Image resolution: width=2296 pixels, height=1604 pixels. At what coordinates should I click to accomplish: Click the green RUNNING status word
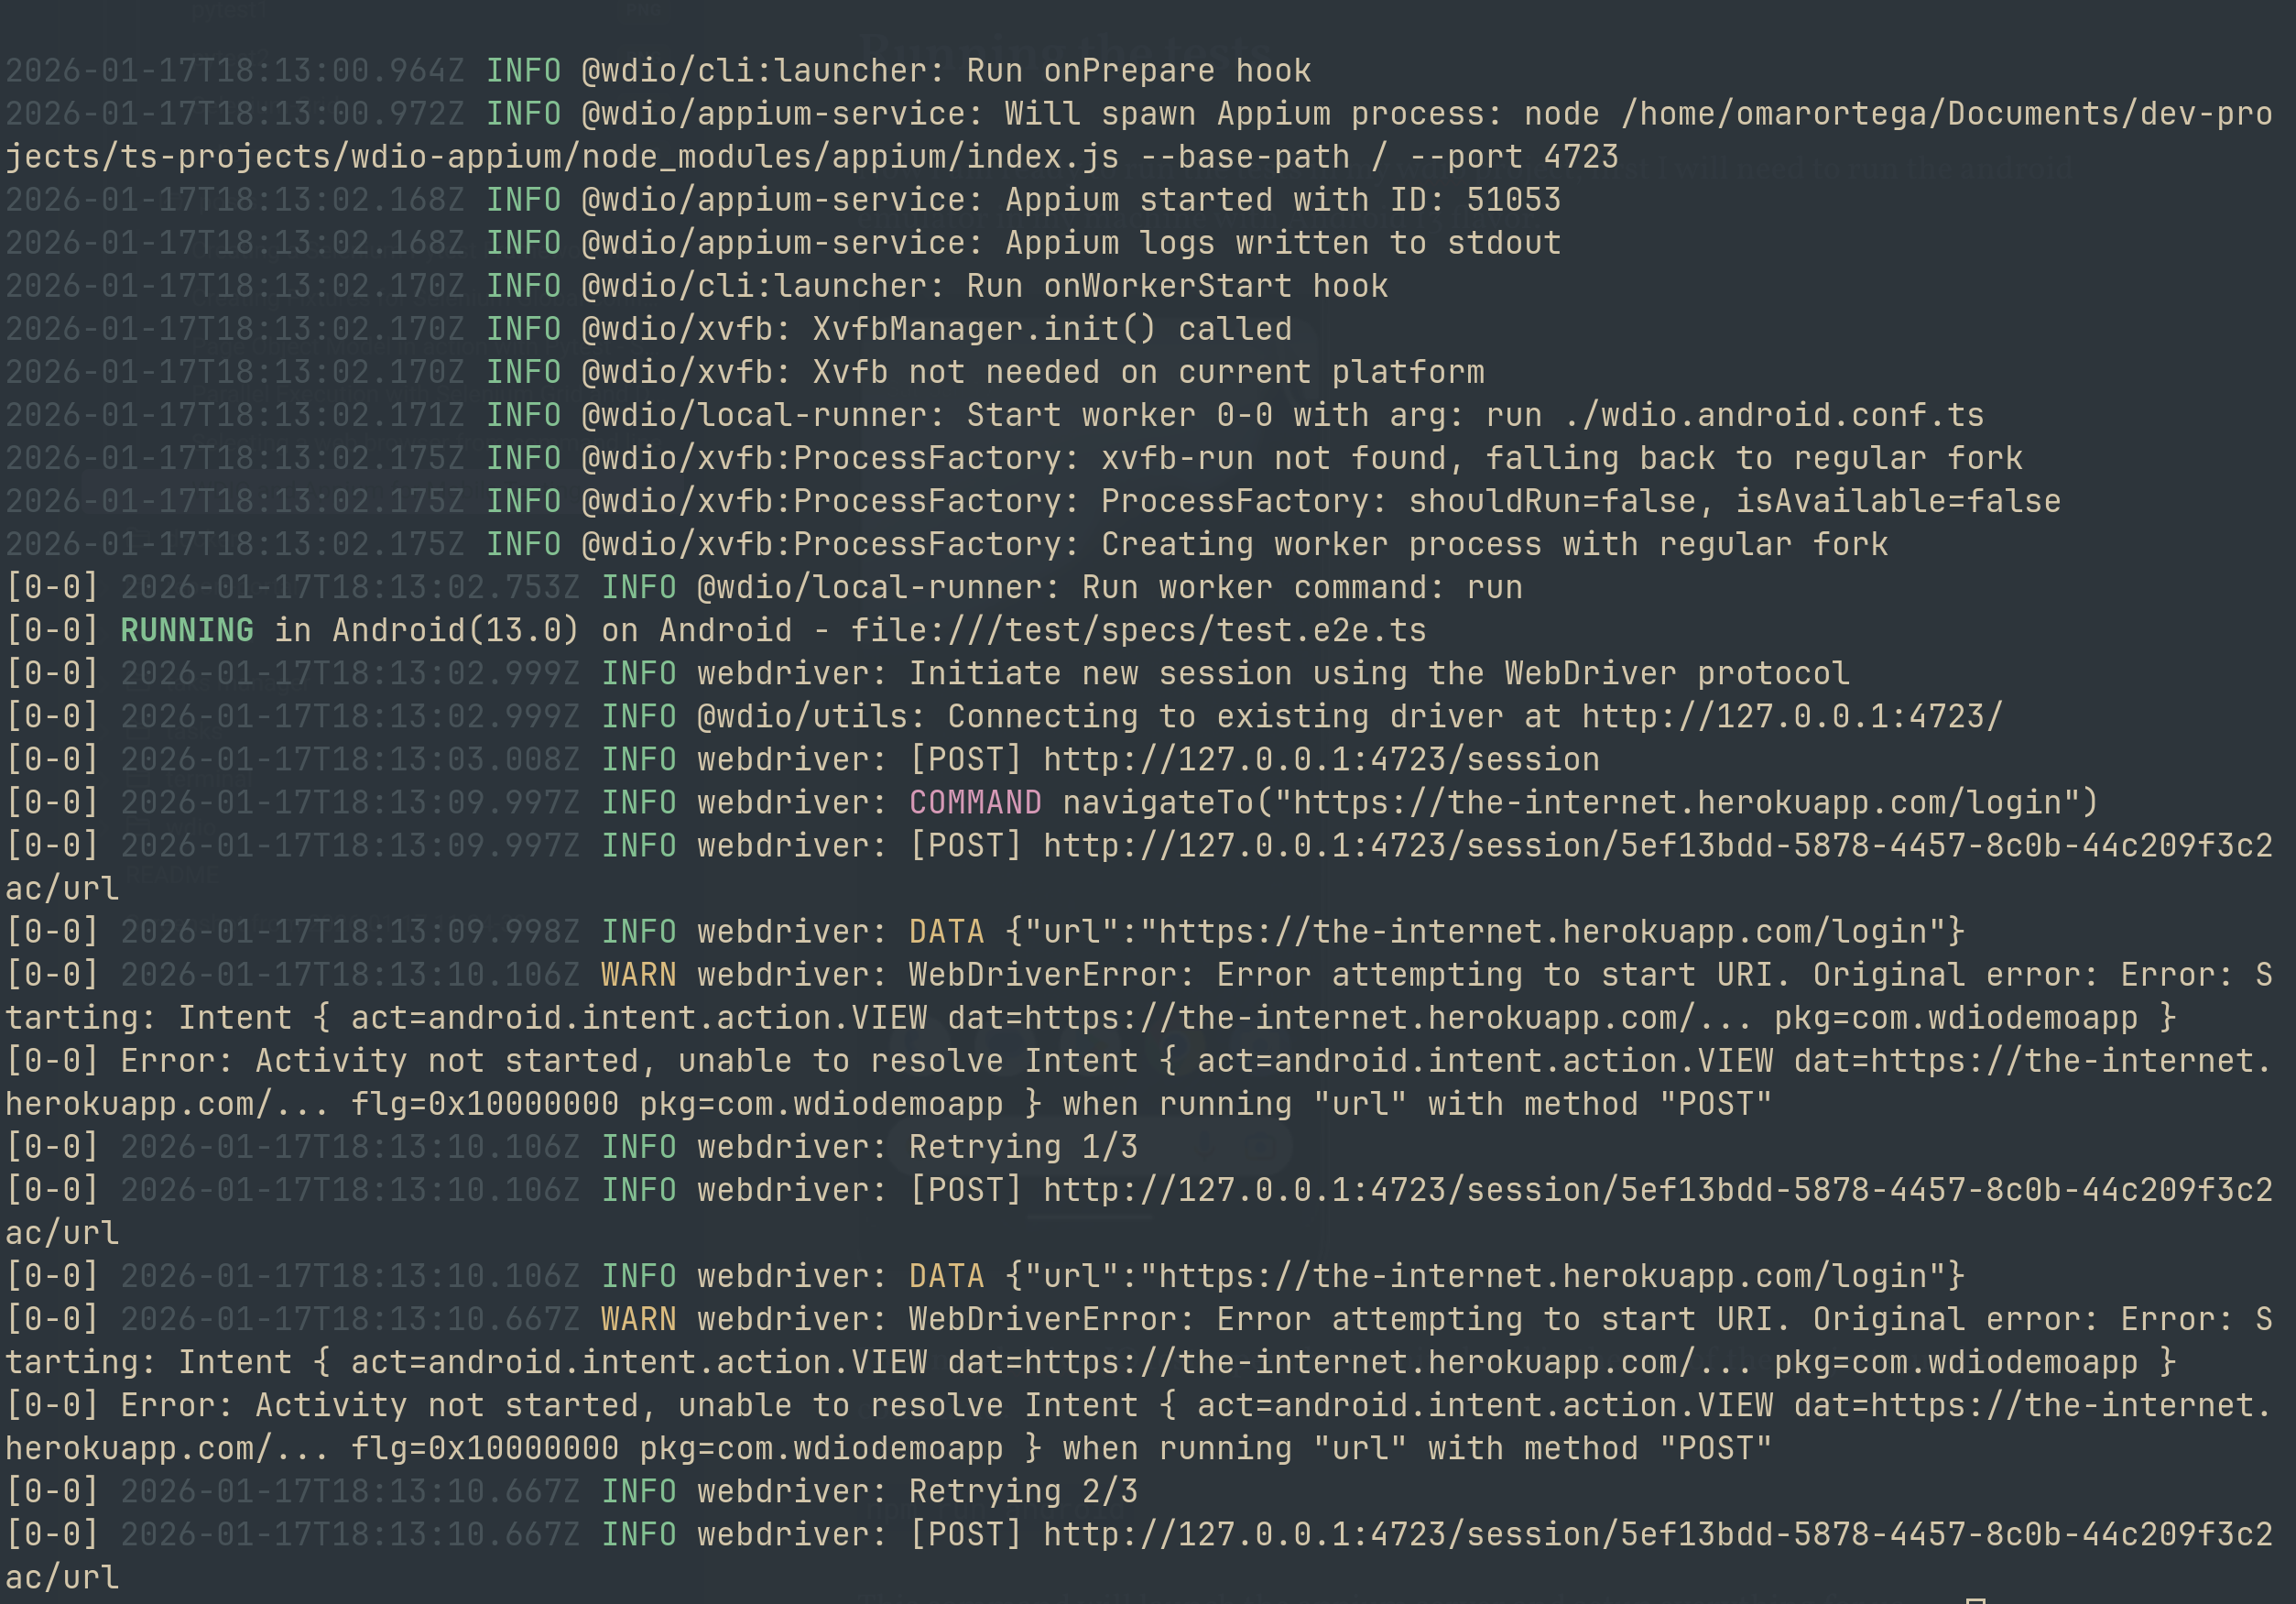point(187,631)
